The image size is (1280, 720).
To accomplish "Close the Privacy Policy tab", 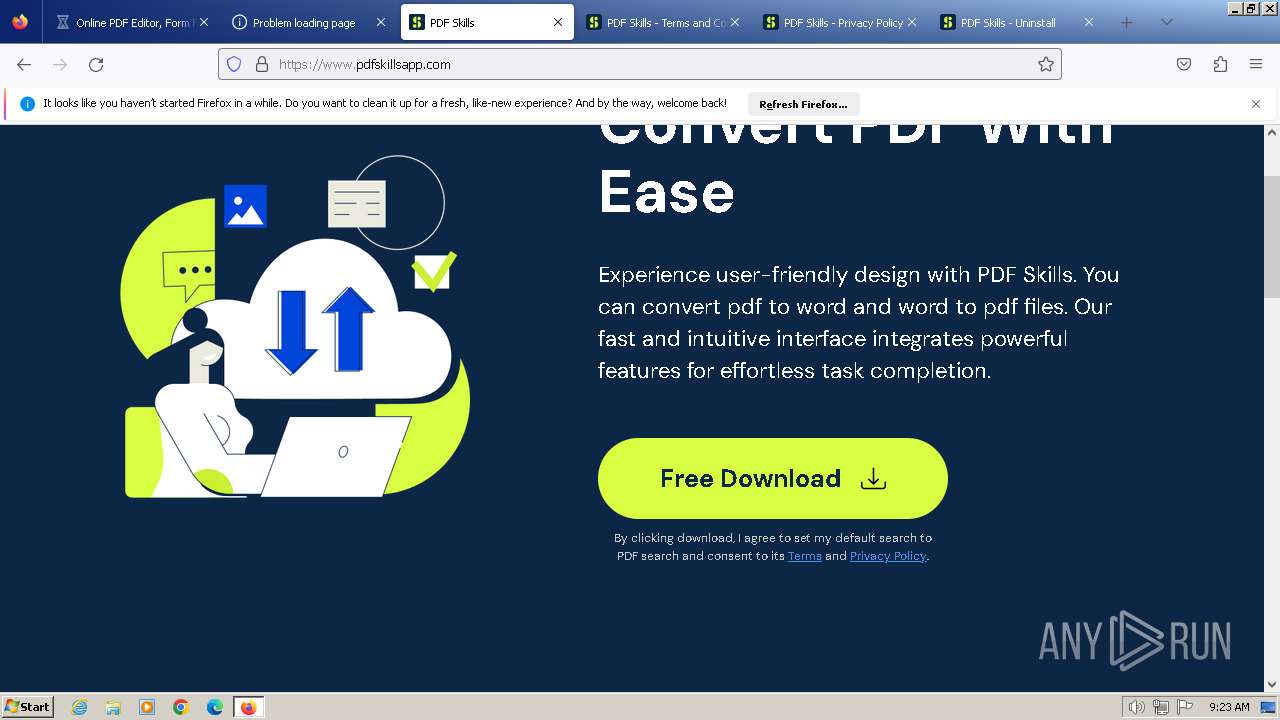I will 912,22.
